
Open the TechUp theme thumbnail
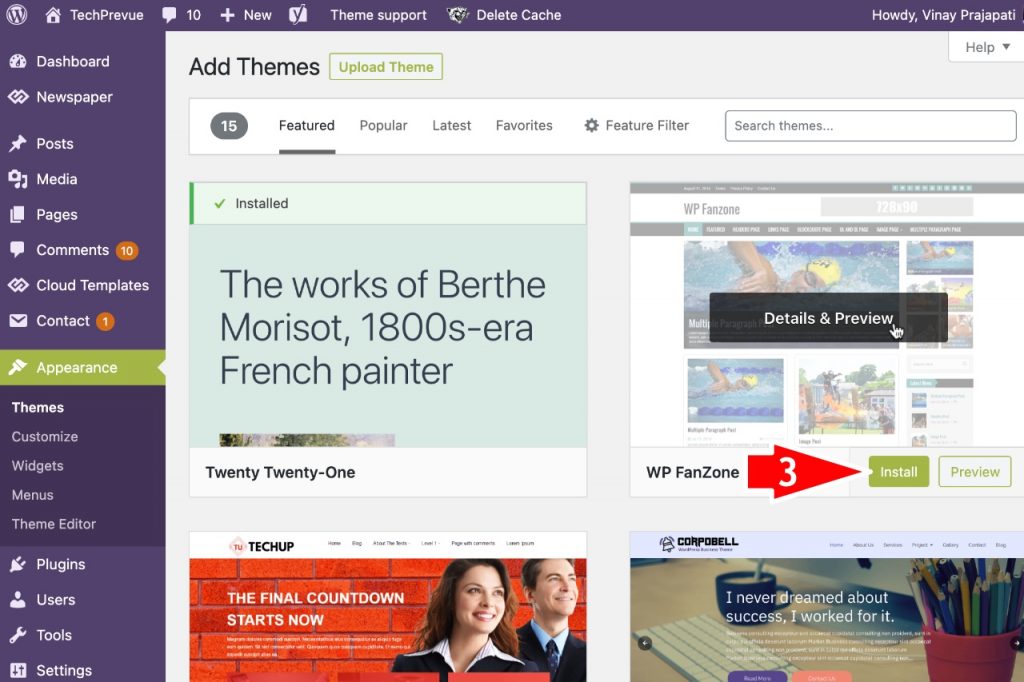pyautogui.click(x=388, y=607)
